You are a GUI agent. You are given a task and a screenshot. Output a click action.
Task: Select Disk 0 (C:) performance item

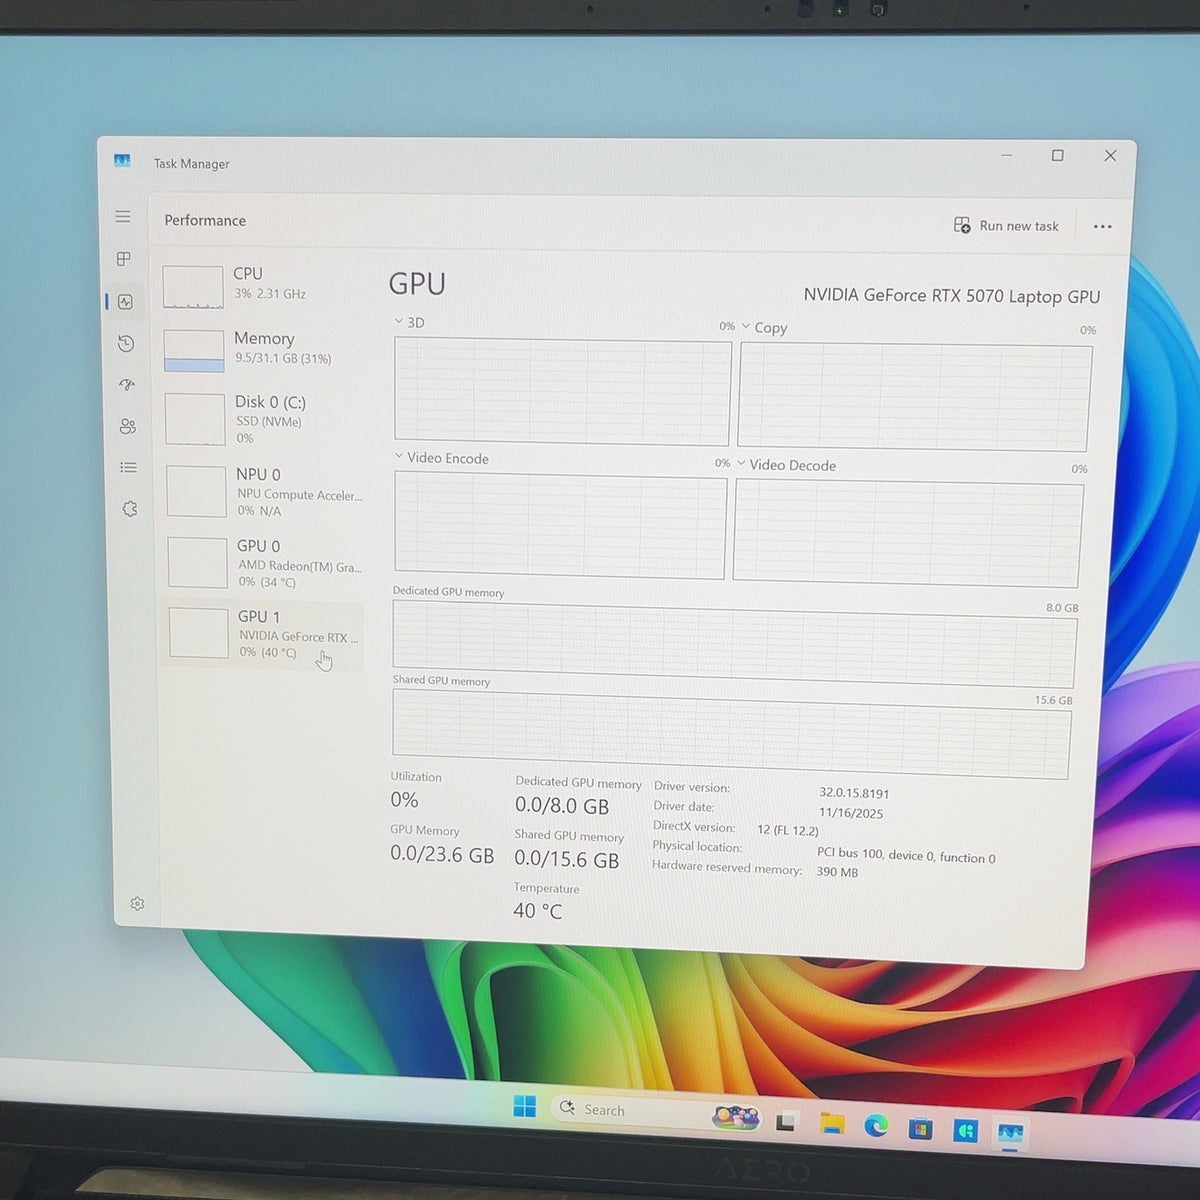pos(262,418)
